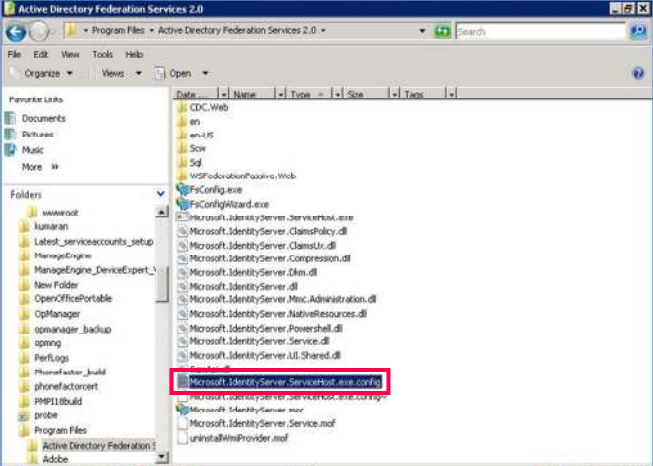This screenshot has width=653, height=466.
Task: Select Program Files folder in tree
Action: click(x=60, y=430)
